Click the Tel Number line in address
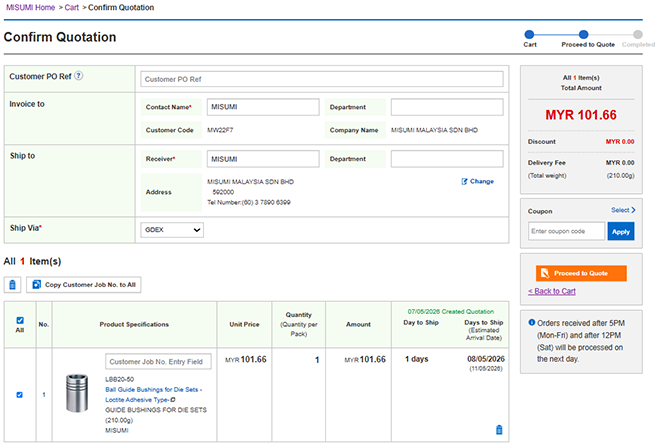Image resolution: width=660 pixels, height=443 pixels. (249, 203)
